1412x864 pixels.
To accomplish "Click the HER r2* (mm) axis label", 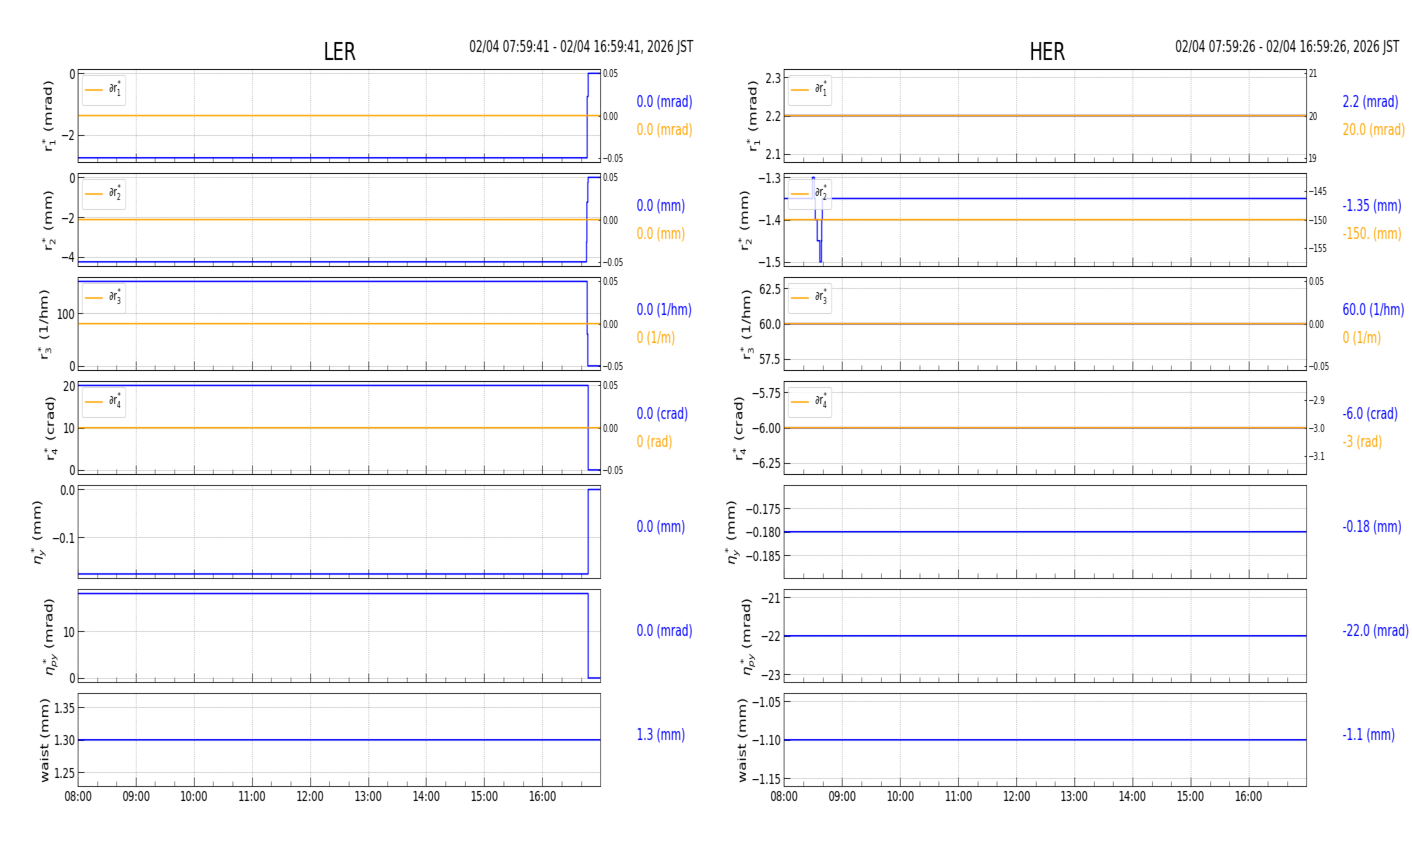I will pyautogui.click(x=744, y=220).
